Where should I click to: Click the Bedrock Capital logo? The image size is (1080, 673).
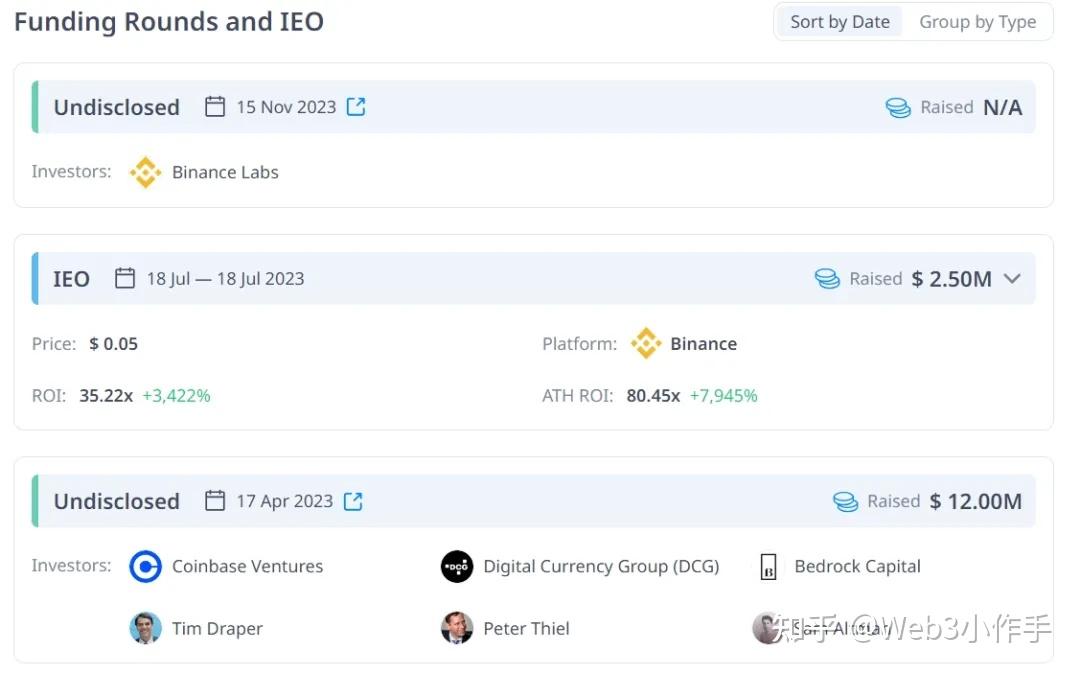click(x=768, y=567)
